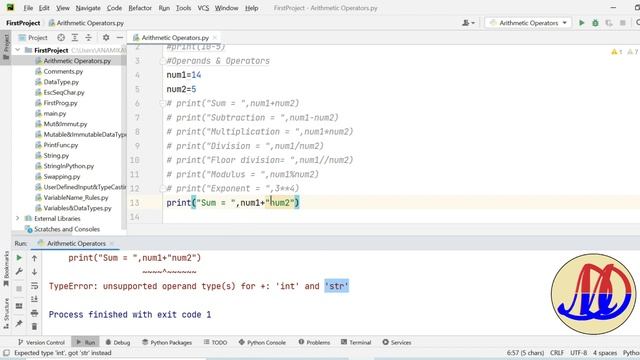Open the Window menu
Image resolution: width=640 pixels, height=360 pixels.
(x=227, y=8)
